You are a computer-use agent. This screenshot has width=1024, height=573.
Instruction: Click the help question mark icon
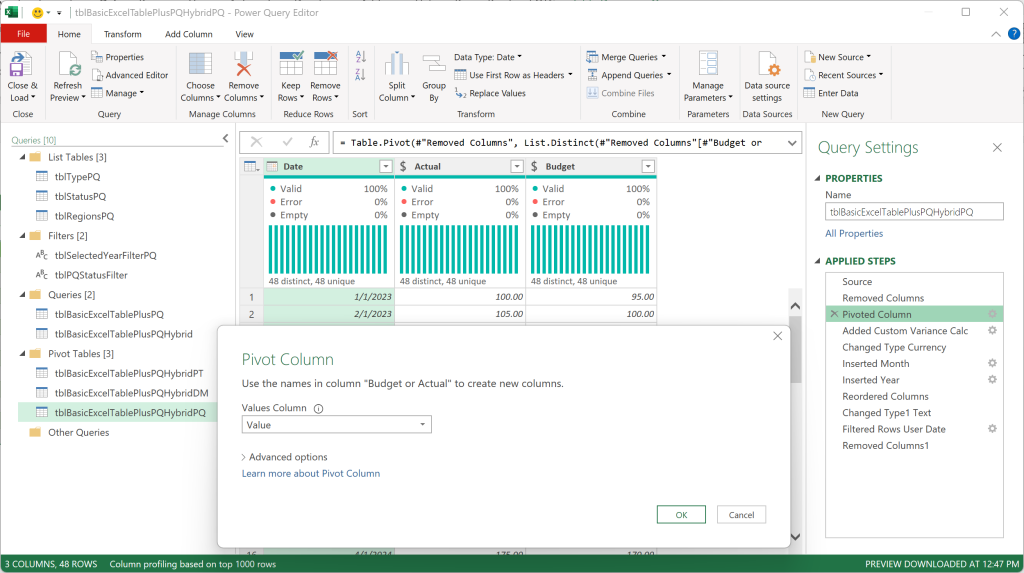click(x=1014, y=34)
